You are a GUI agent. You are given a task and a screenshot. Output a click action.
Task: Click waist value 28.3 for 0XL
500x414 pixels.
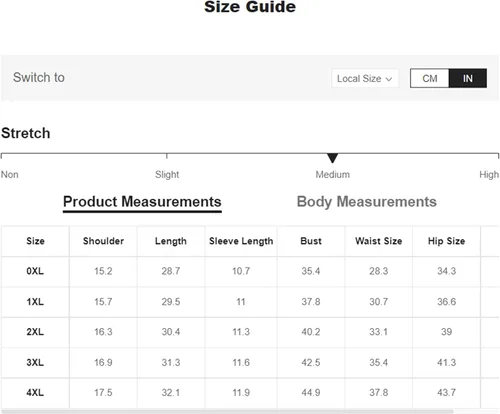pos(379,271)
